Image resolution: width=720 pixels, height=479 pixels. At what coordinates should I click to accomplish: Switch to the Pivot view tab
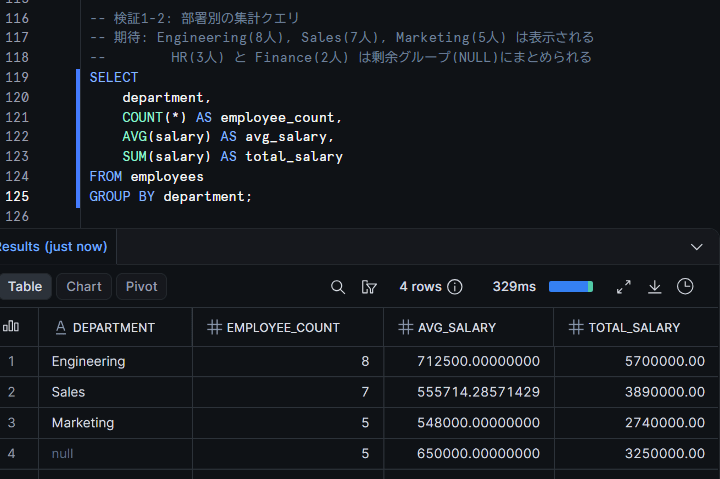(141, 287)
